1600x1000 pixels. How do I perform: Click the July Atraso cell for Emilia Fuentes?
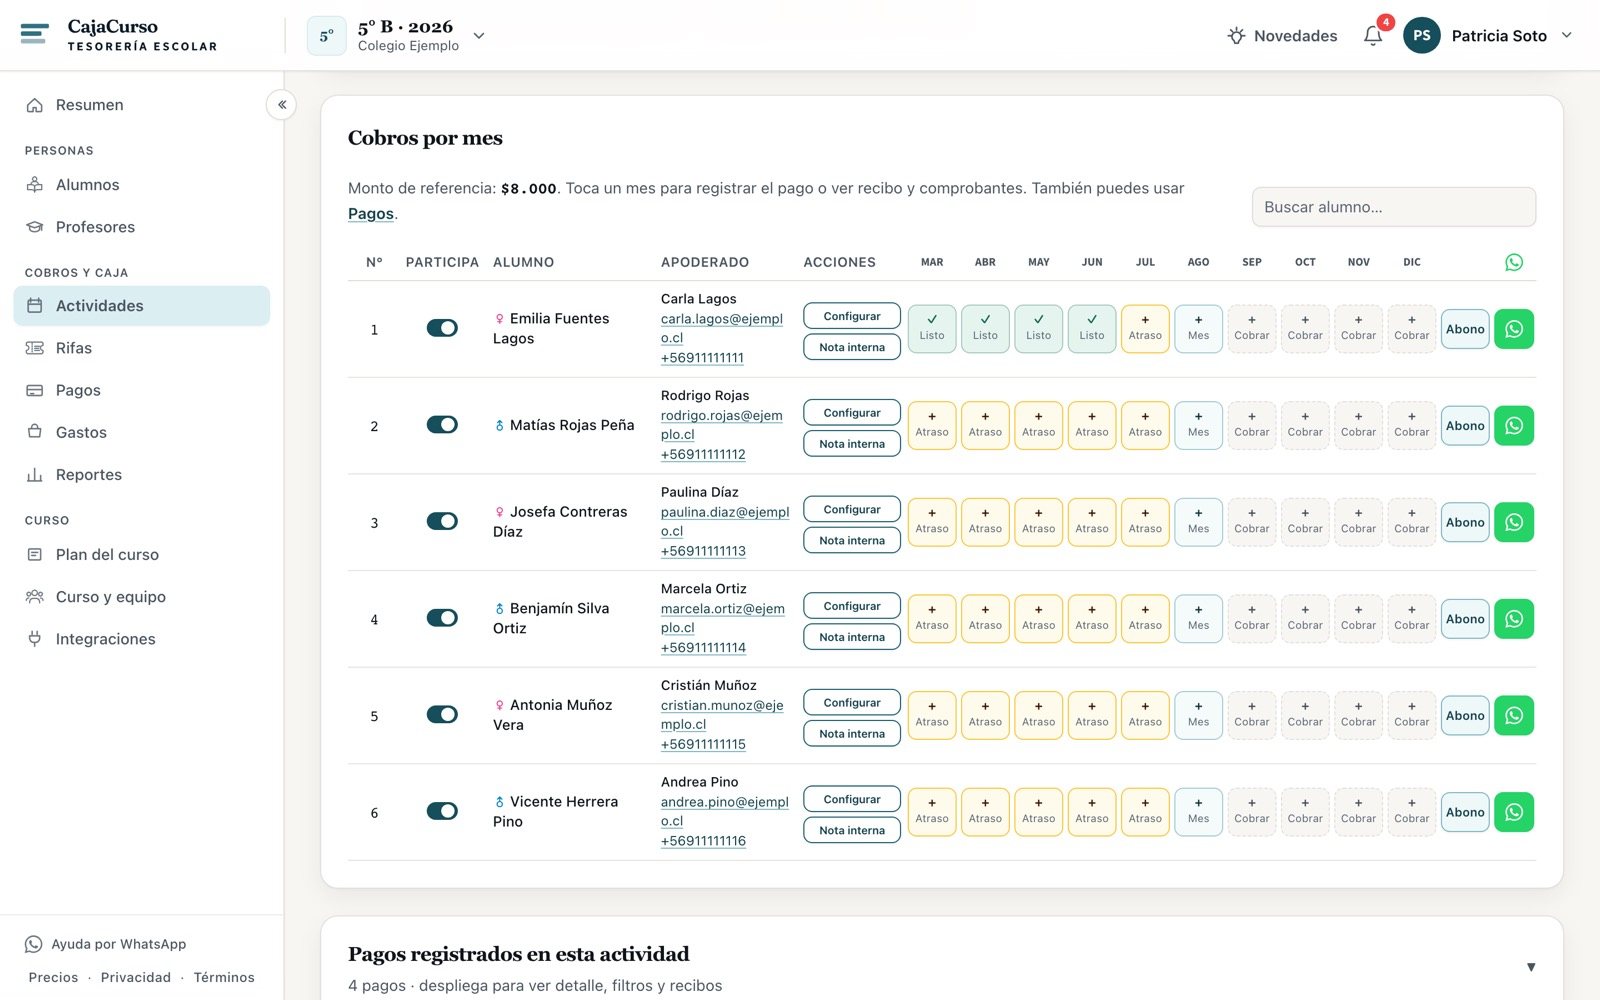tap(1145, 328)
